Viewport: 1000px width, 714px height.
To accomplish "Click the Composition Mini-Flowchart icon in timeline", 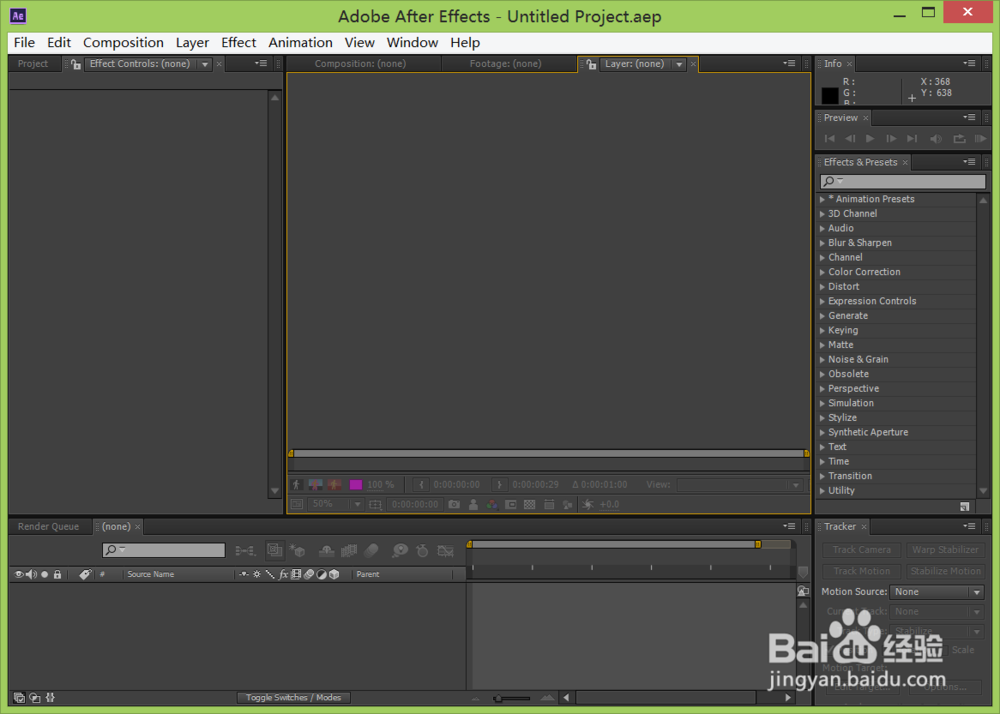I will point(246,551).
